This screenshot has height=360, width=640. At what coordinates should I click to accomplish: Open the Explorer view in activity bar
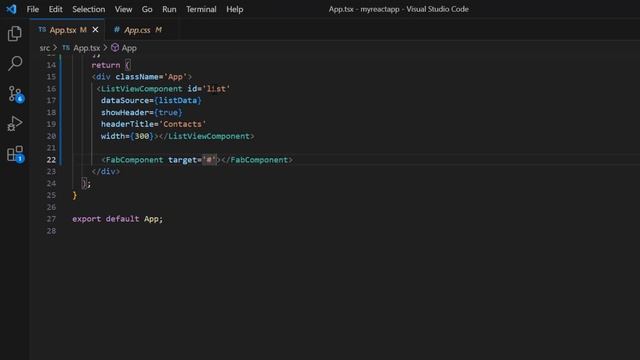pyautogui.click(x=15, y=33)
